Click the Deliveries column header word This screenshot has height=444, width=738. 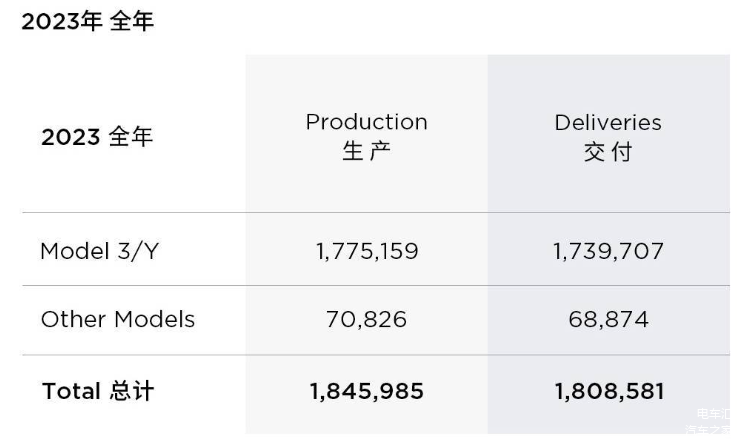click(608, 122)
